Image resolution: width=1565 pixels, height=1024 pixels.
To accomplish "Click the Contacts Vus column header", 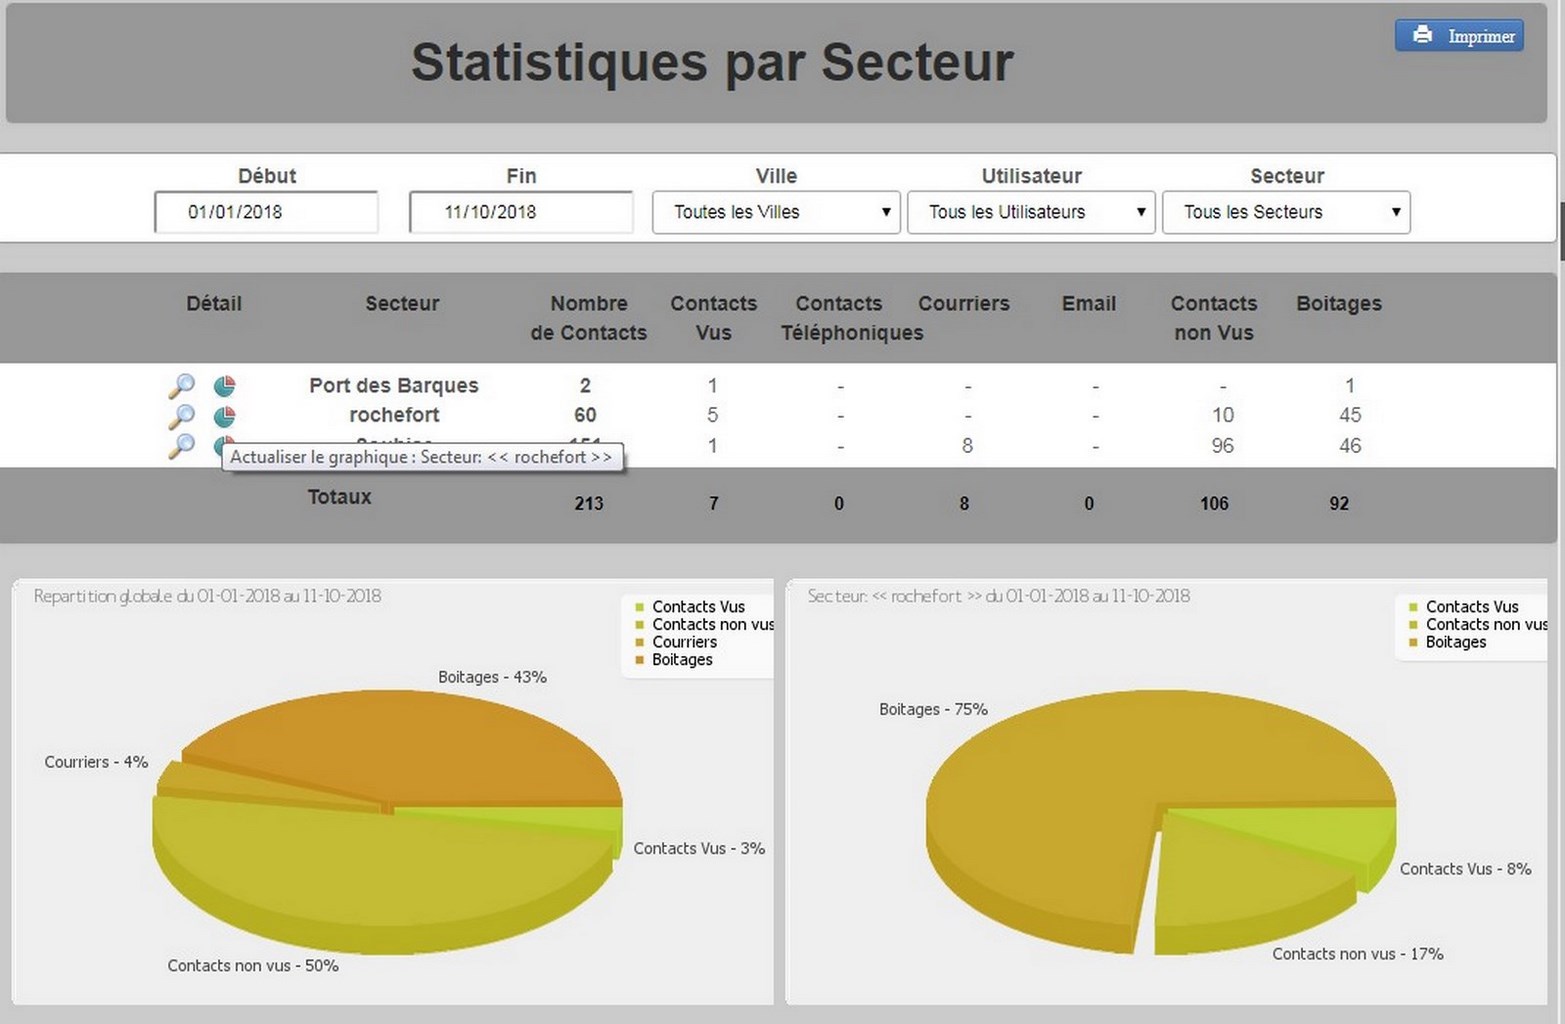I will coord(713,318).
